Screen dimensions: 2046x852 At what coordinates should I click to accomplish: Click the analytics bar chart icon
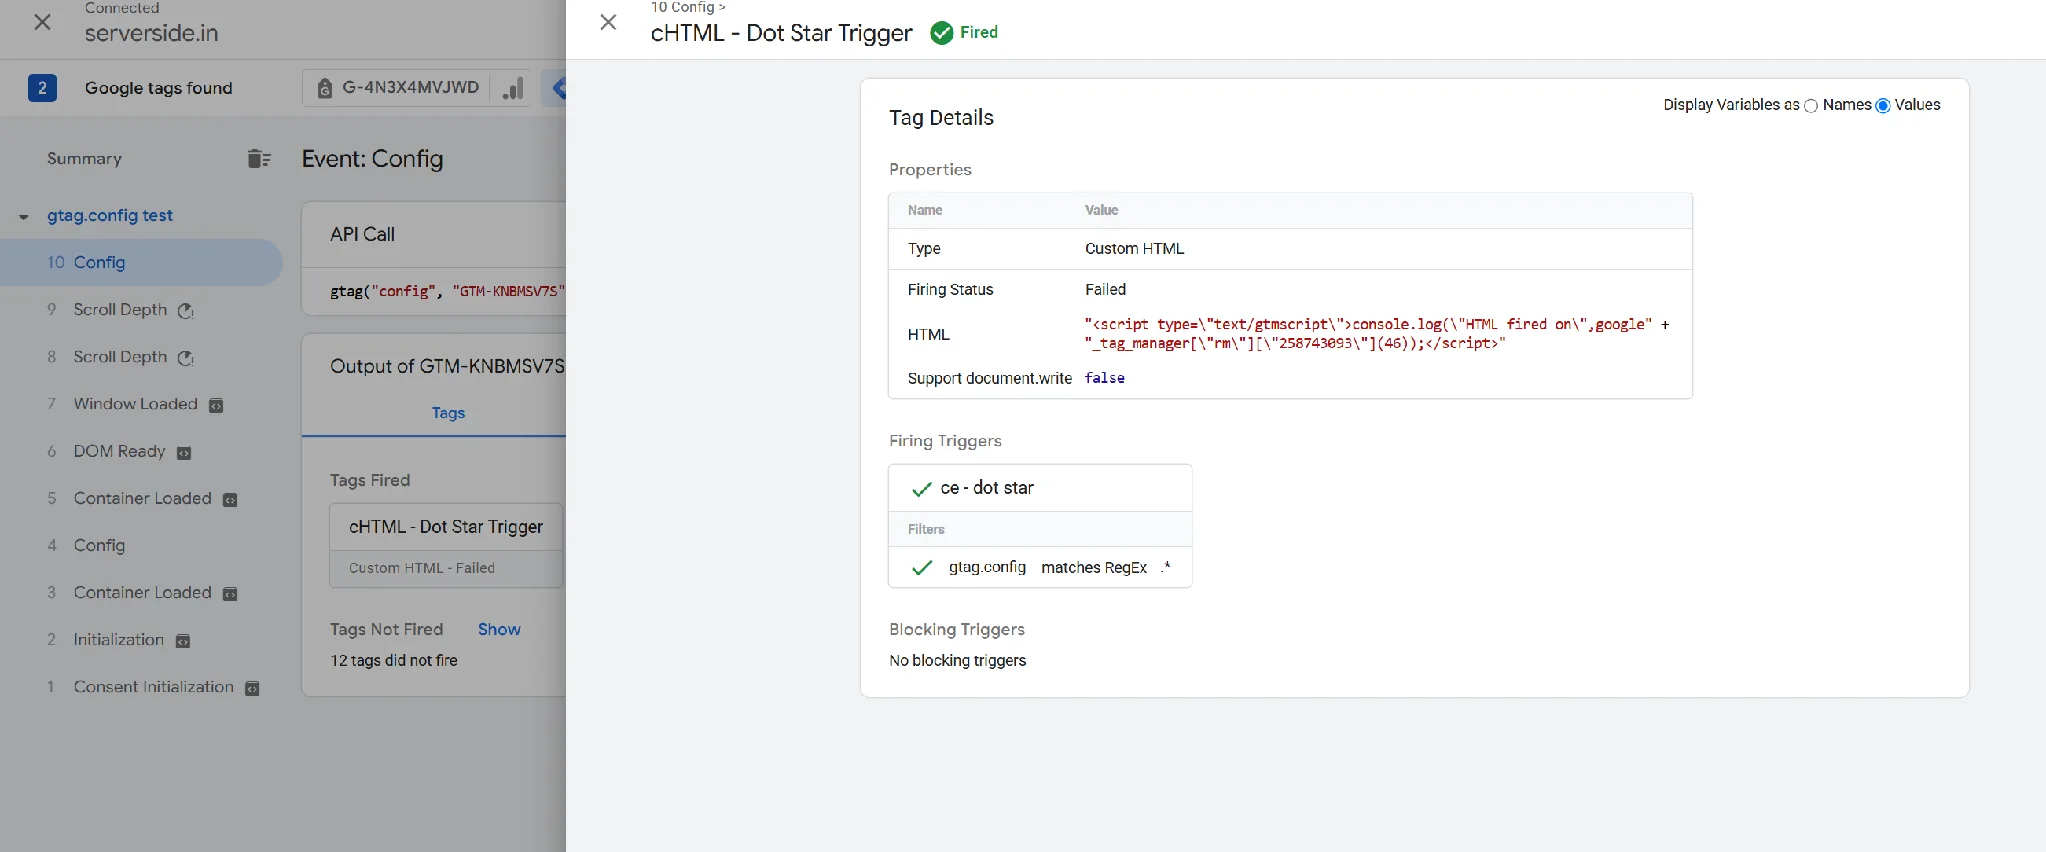point(513,88)
